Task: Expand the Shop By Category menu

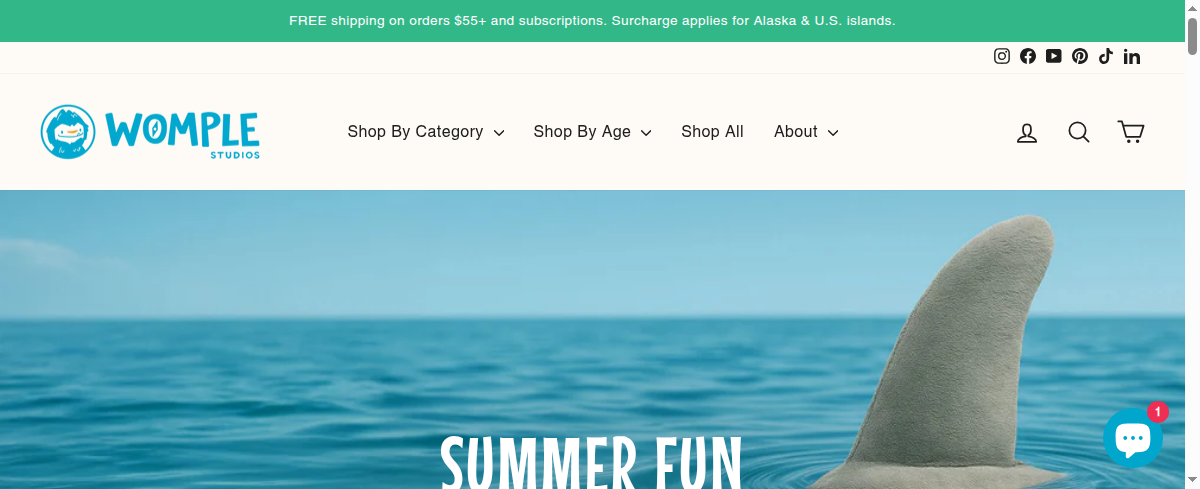Action: pyautogui.click(x=426, y=132)
